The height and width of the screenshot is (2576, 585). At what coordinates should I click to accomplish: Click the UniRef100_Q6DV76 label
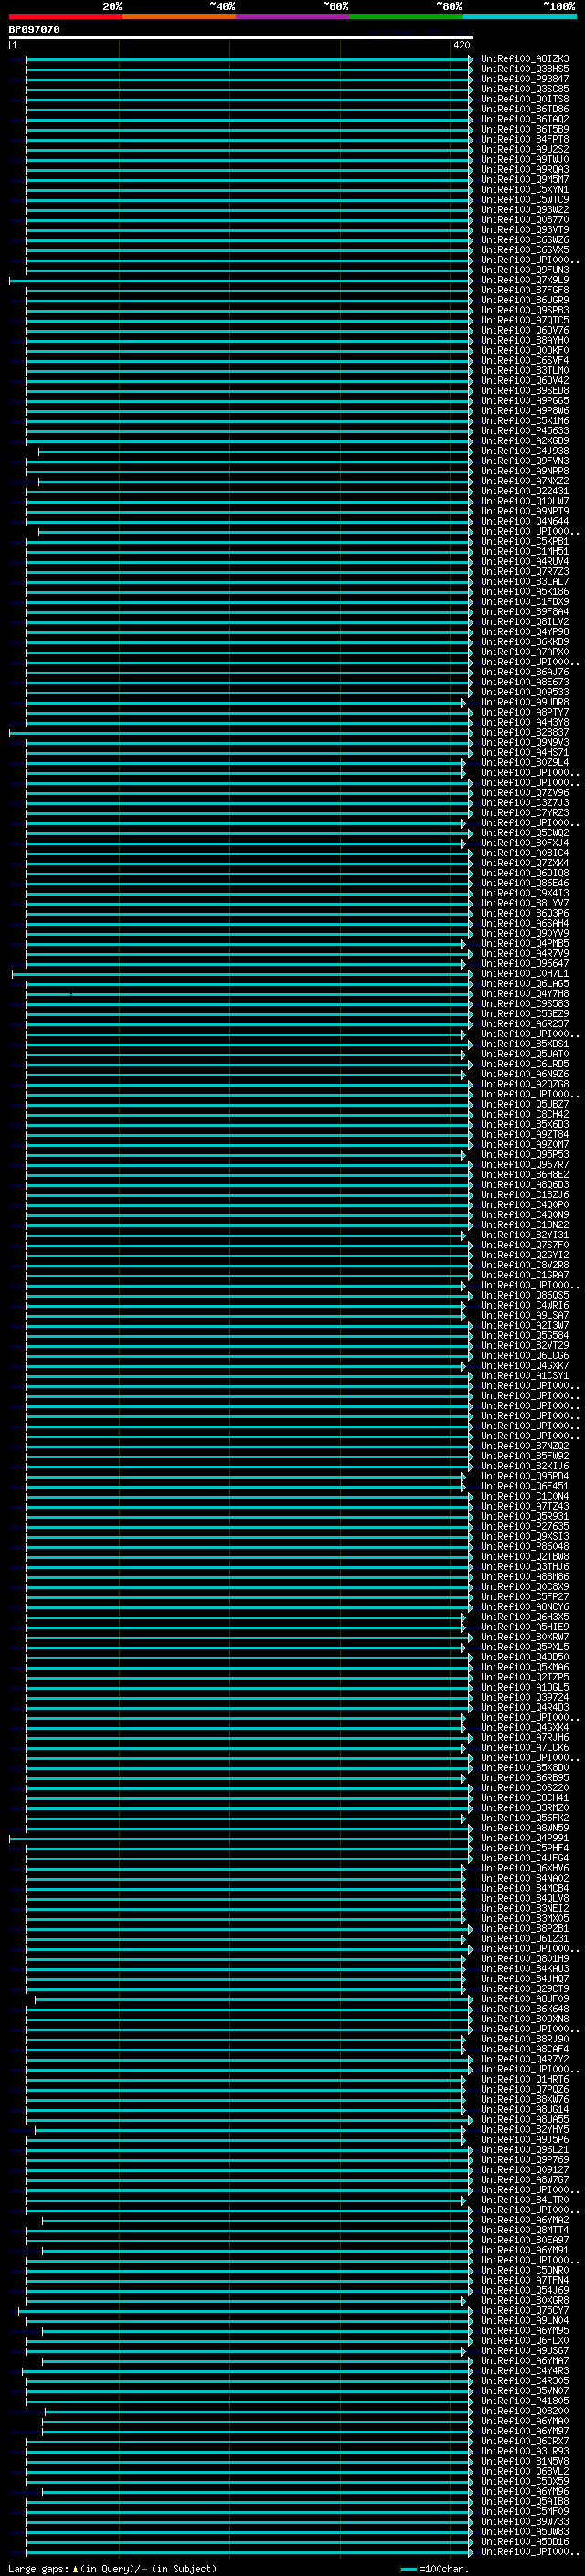pos(525,330)
